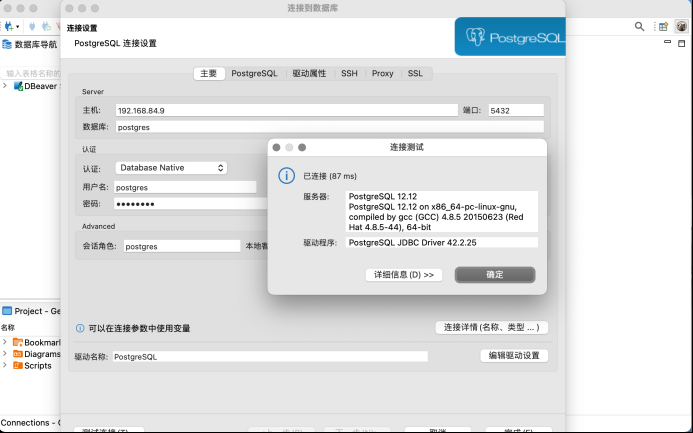Click the DBeaver perspective avatar icon
Viewport: 693px width, 433px height.
tap(682, 26)
